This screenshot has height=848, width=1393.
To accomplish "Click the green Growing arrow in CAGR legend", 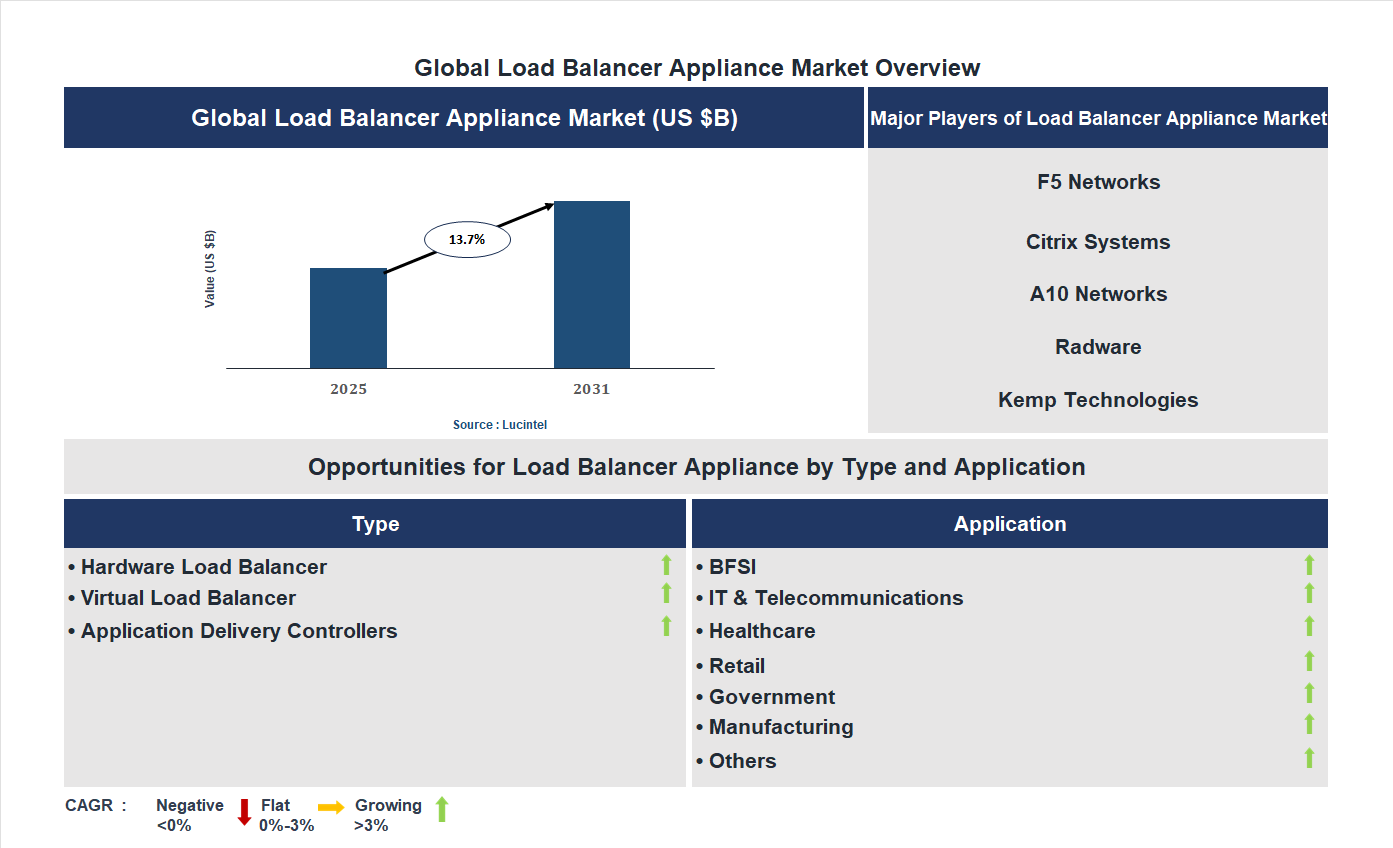I will click(x=441, y=810).
